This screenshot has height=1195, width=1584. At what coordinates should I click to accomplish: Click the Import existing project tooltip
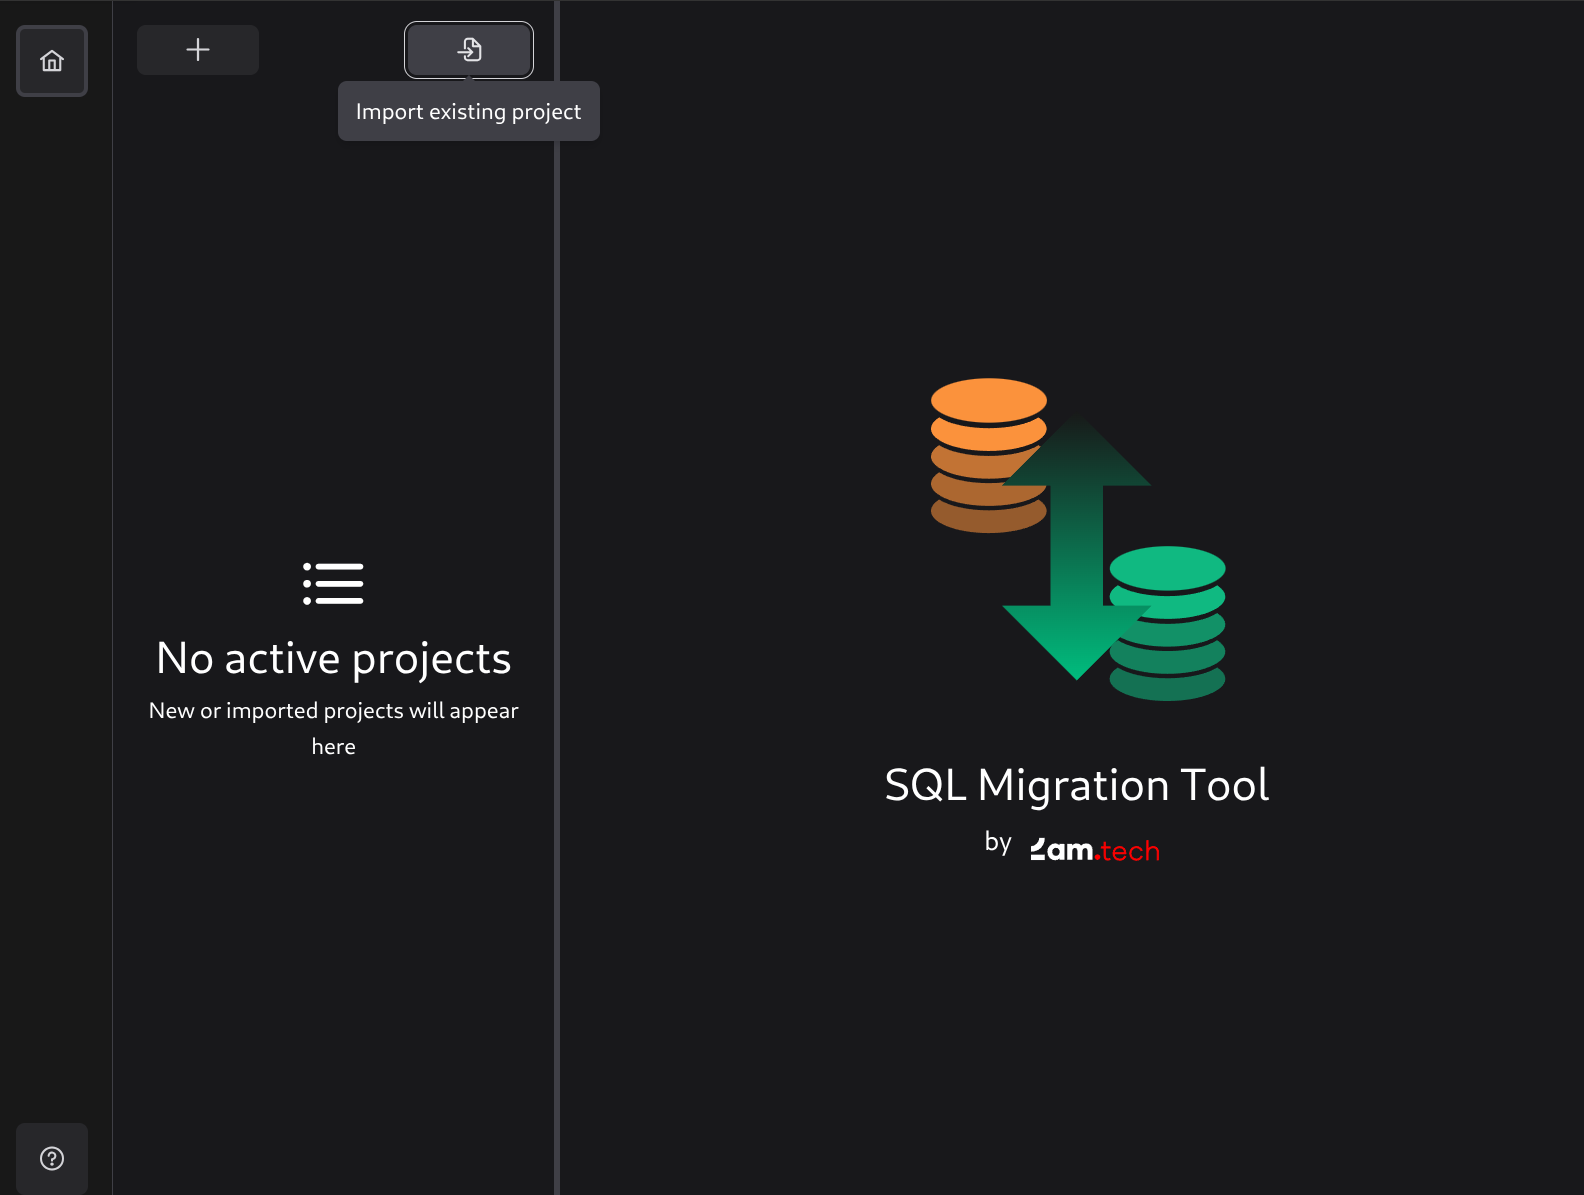tap(469, 111)
